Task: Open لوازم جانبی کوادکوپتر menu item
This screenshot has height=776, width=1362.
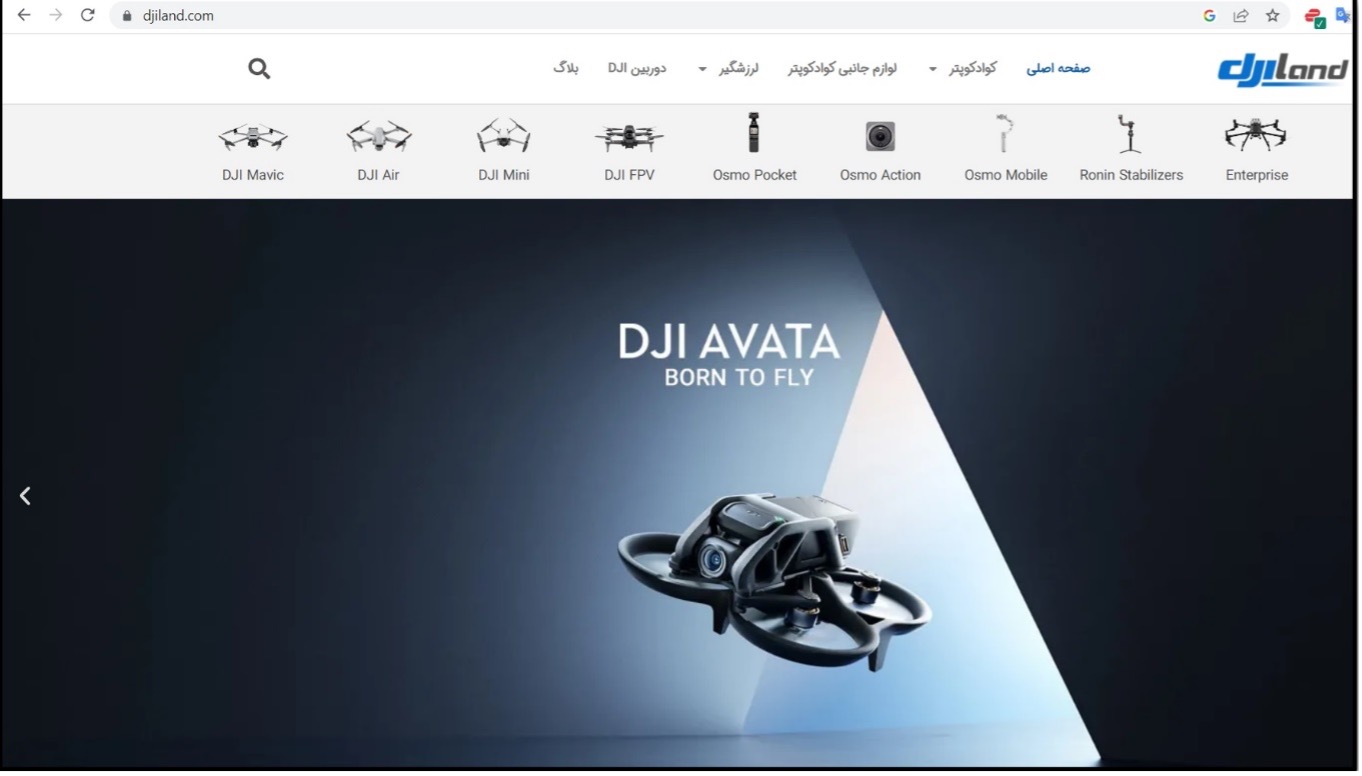Action: (x=842, y=68)
